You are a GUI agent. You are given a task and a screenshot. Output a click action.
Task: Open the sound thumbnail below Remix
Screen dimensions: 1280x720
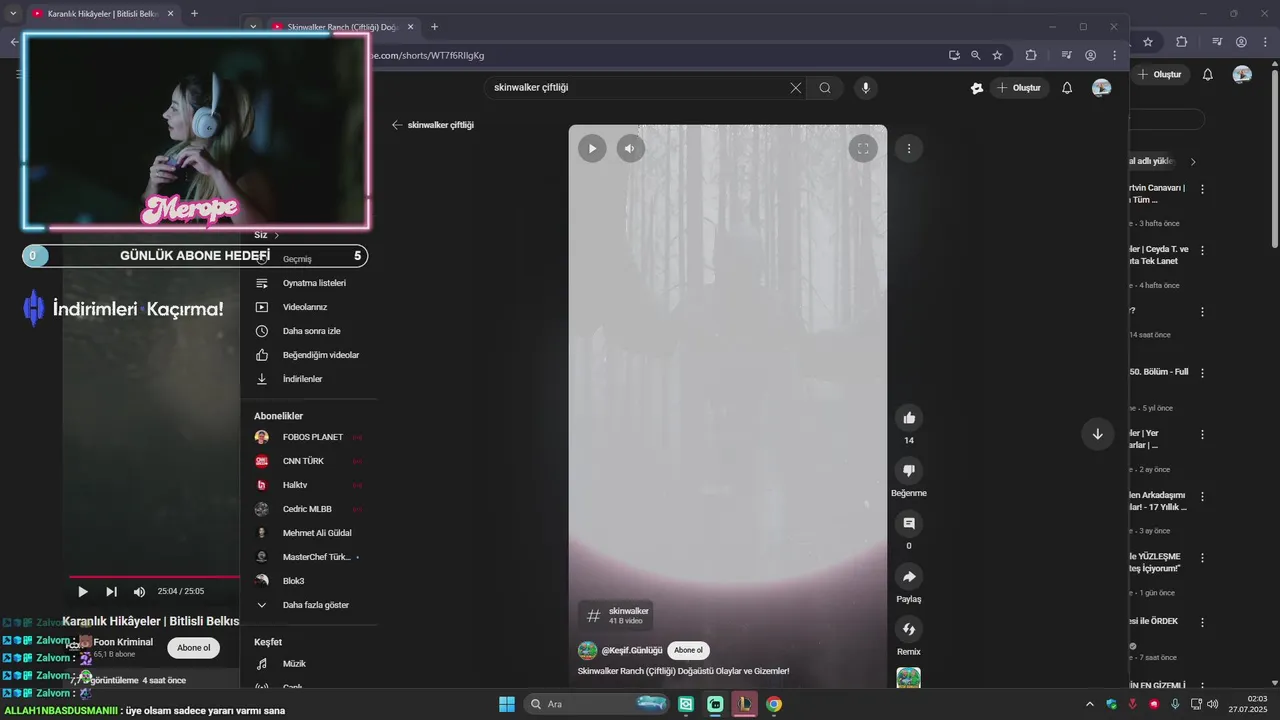909,678
